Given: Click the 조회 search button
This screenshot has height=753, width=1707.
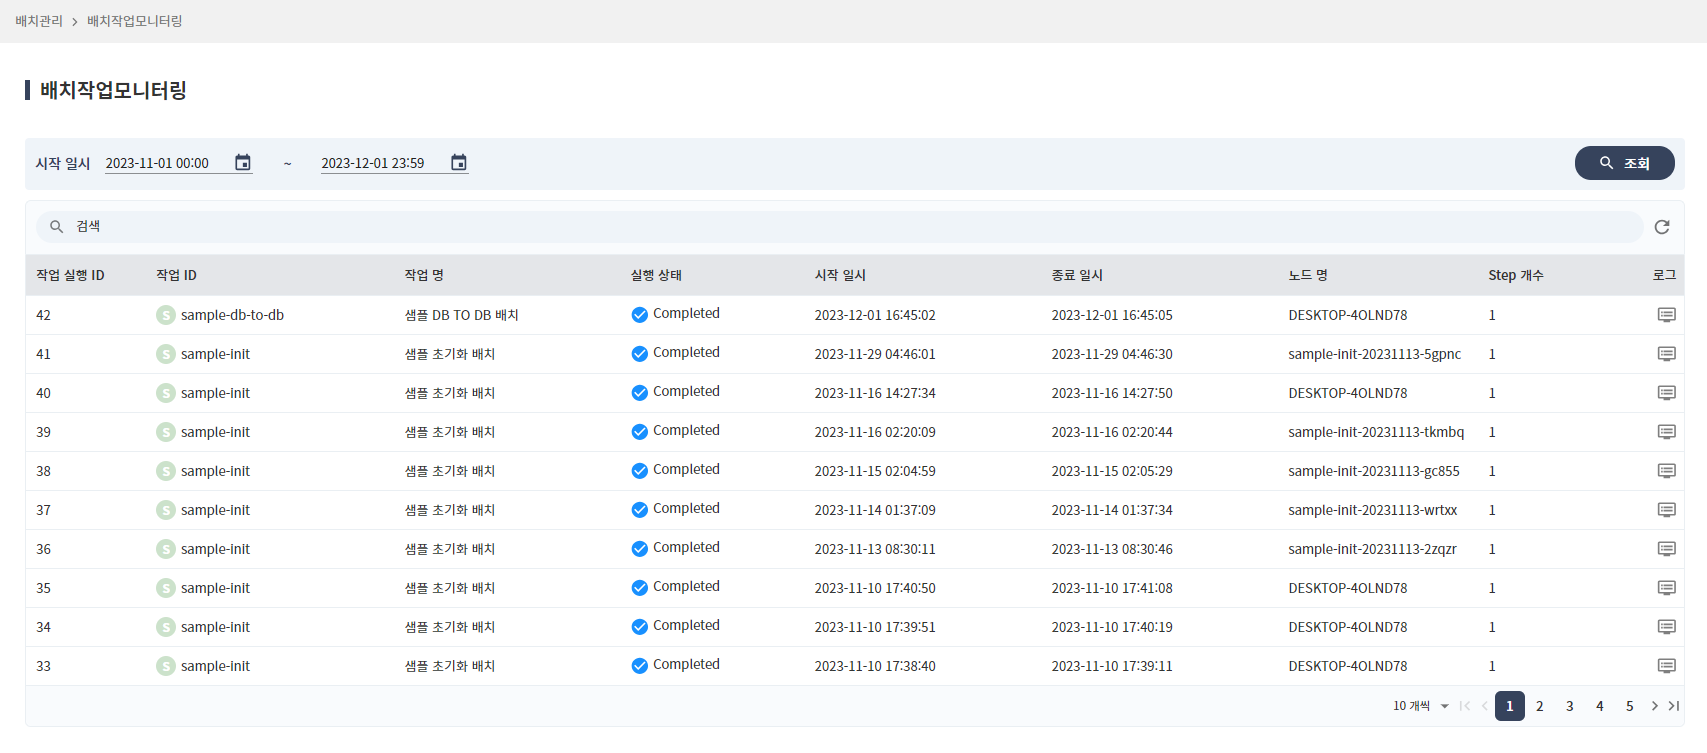Looking at the screenshot, I should pos(1624,163).
